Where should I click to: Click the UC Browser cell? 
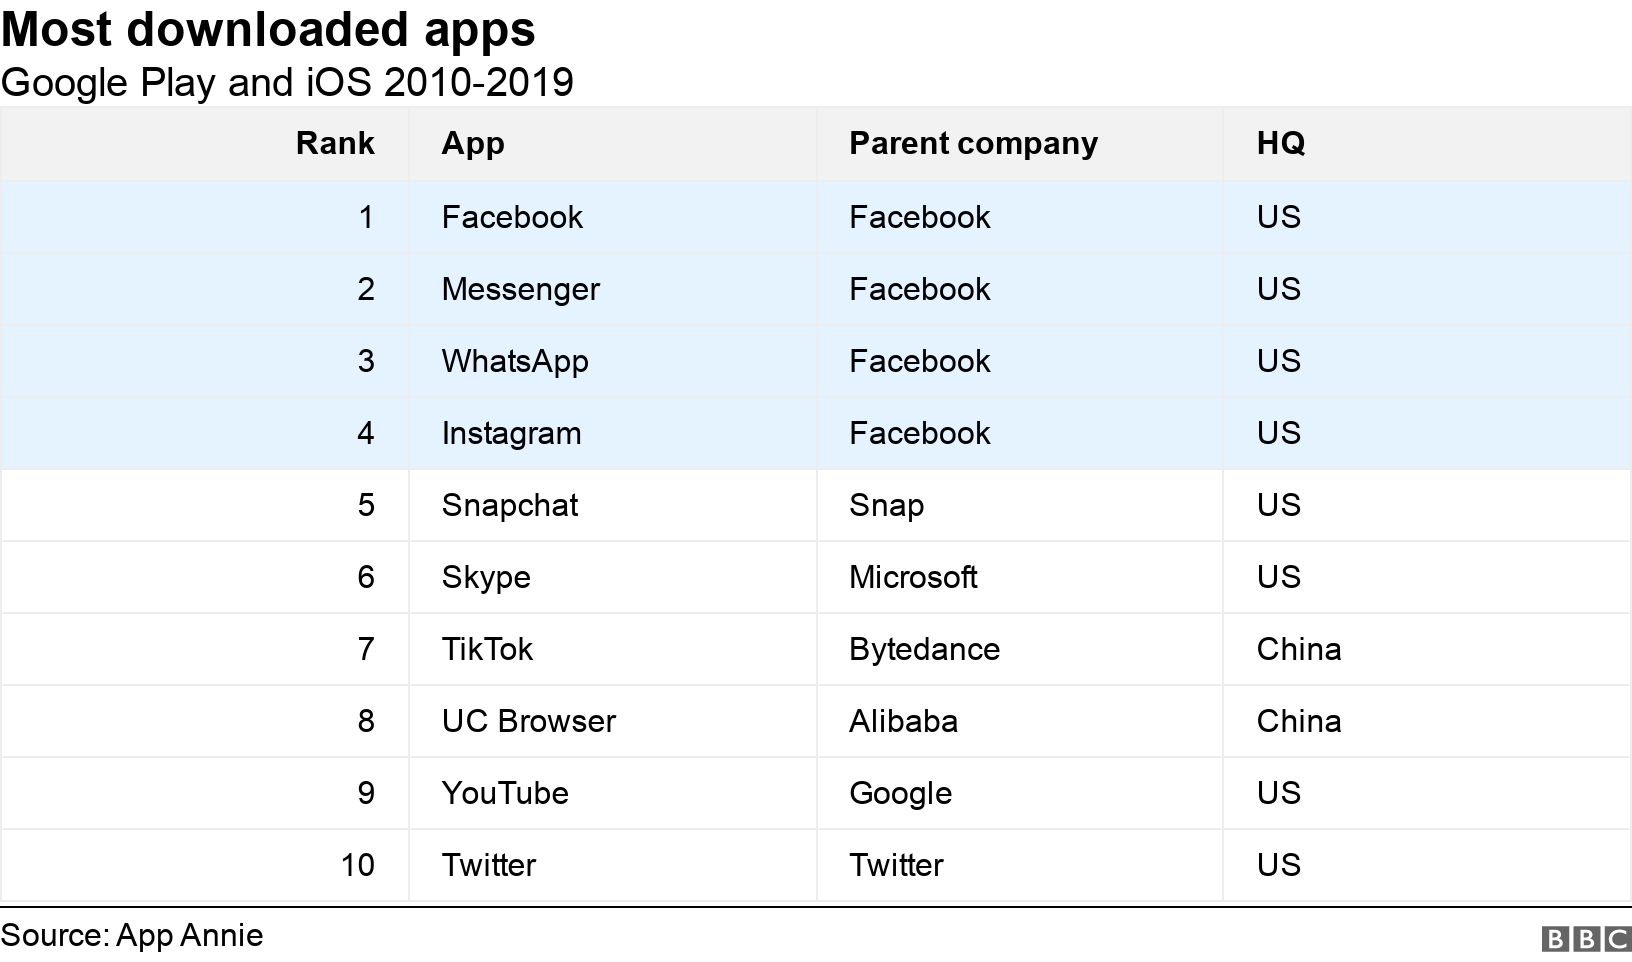pyautogui.click(x=529, y=721)
